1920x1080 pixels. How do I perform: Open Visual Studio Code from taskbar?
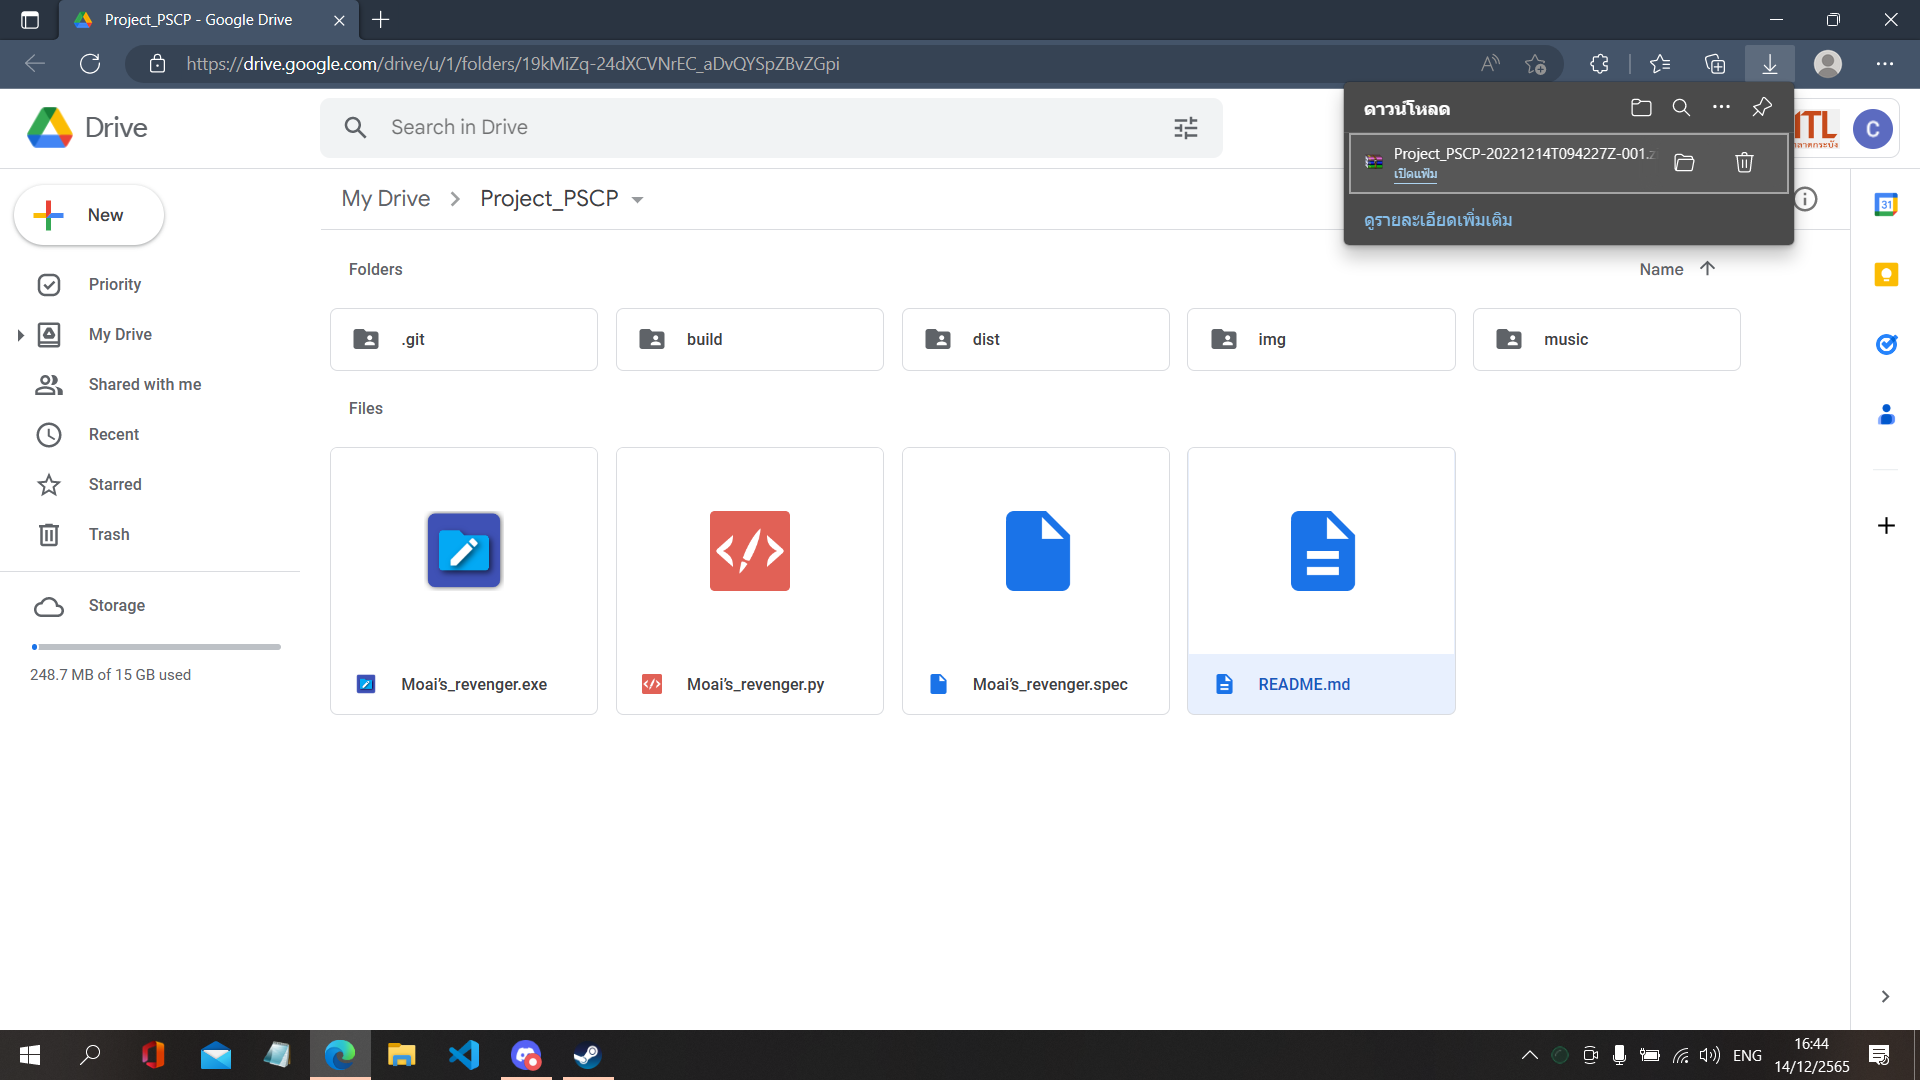[464, 1055]
